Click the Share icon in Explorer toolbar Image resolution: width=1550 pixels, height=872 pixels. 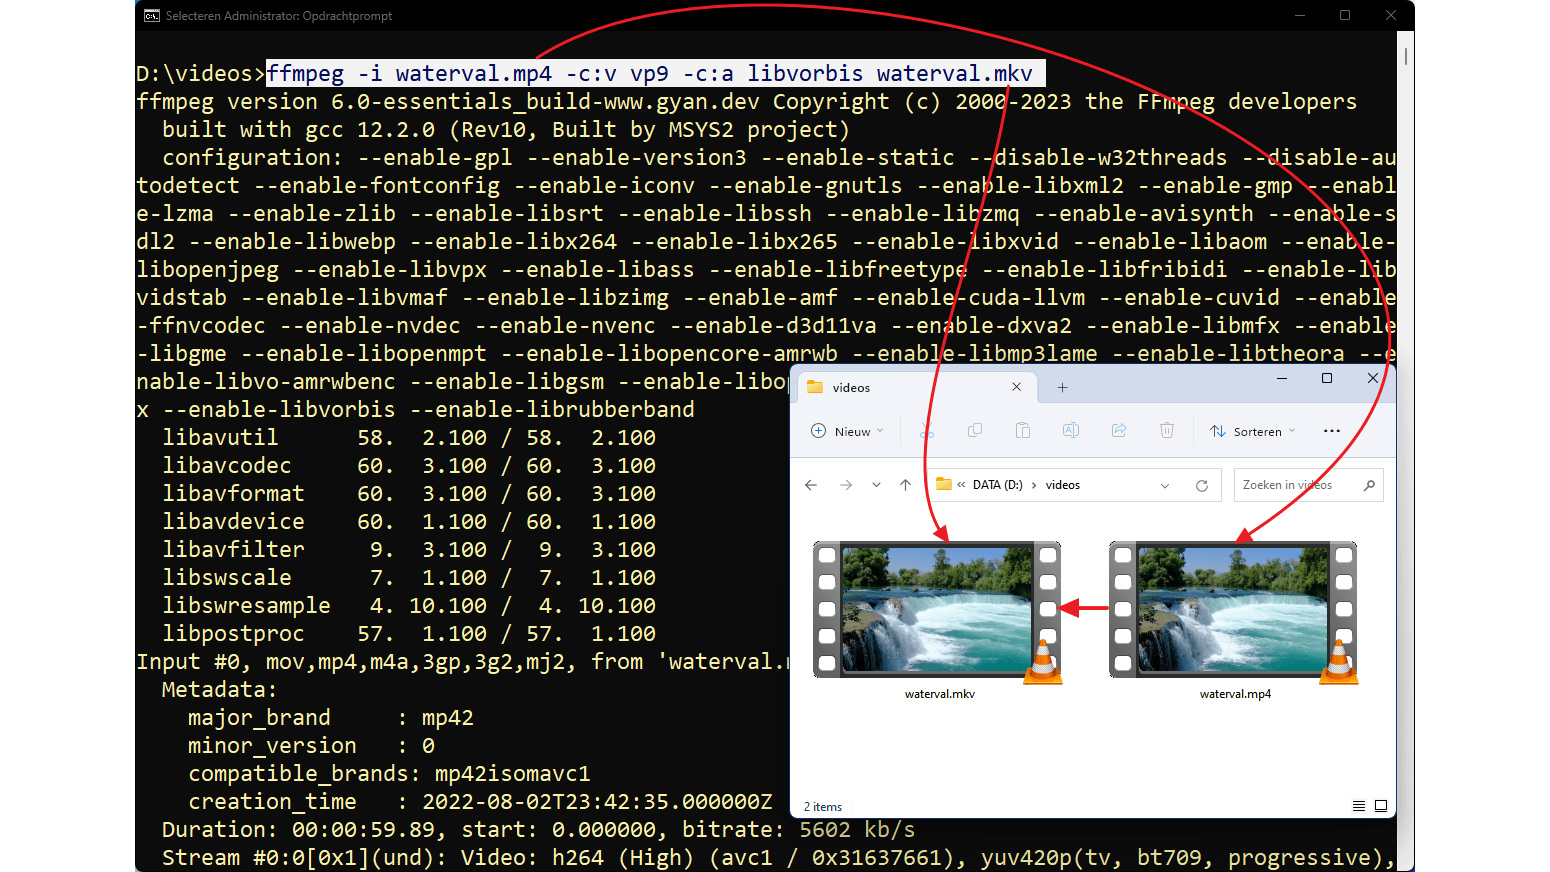[x=1119, y=431]
